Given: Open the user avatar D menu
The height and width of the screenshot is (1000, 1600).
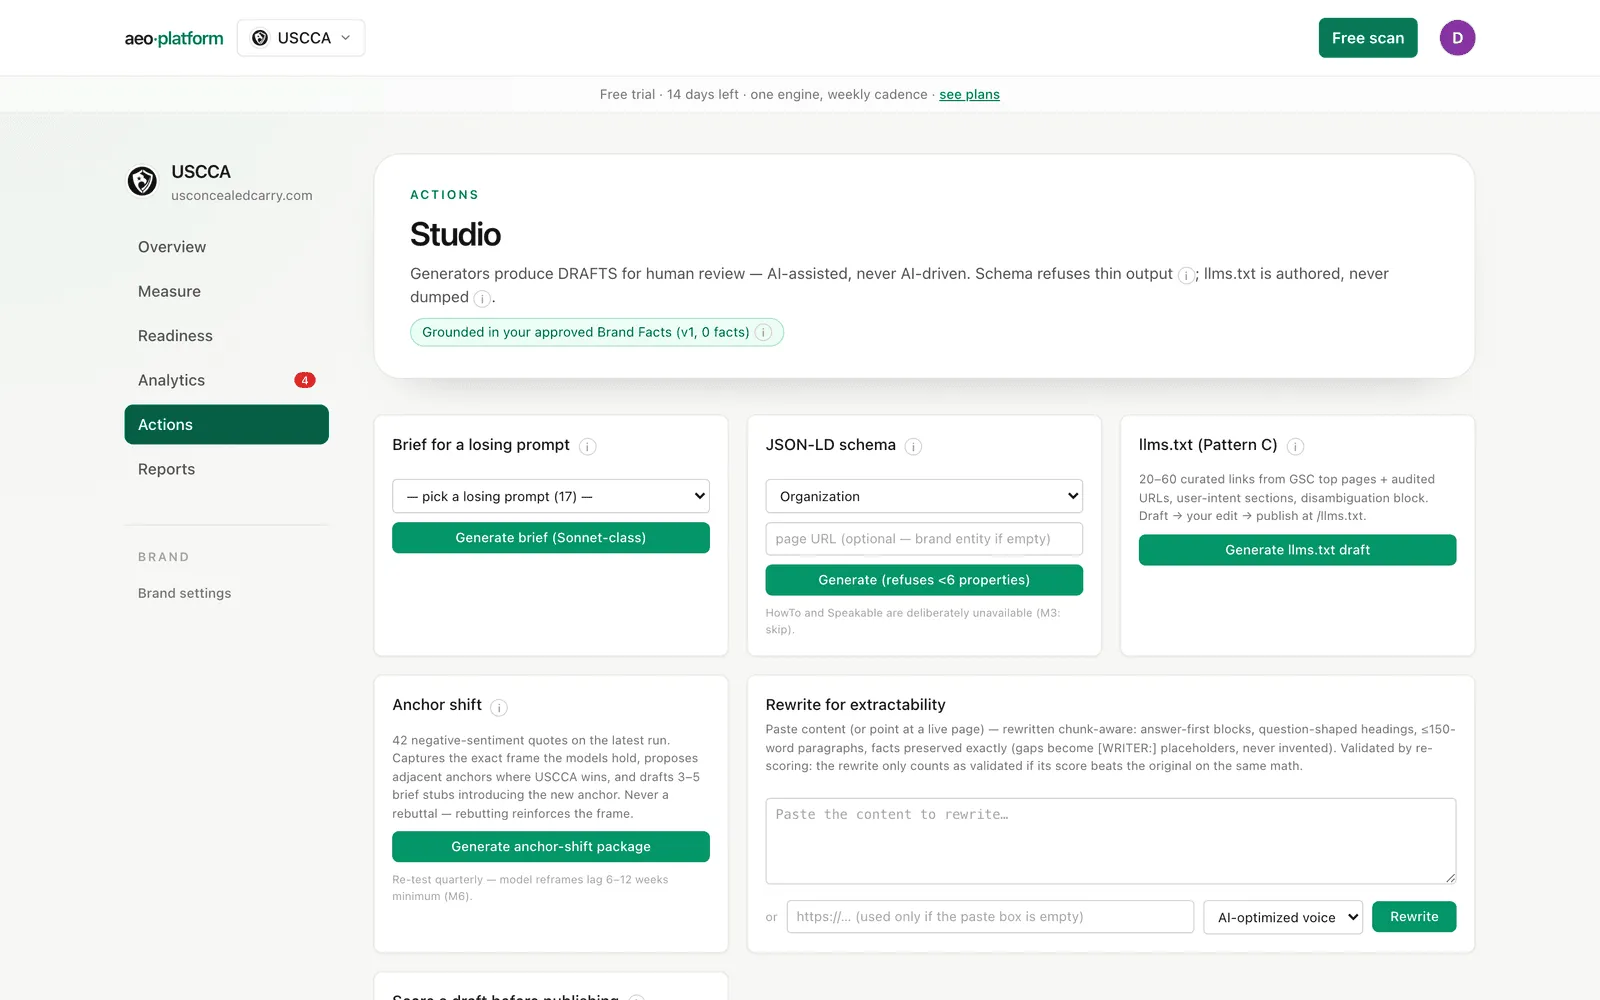Looking at the screenshot, I should coord(1457,38).
